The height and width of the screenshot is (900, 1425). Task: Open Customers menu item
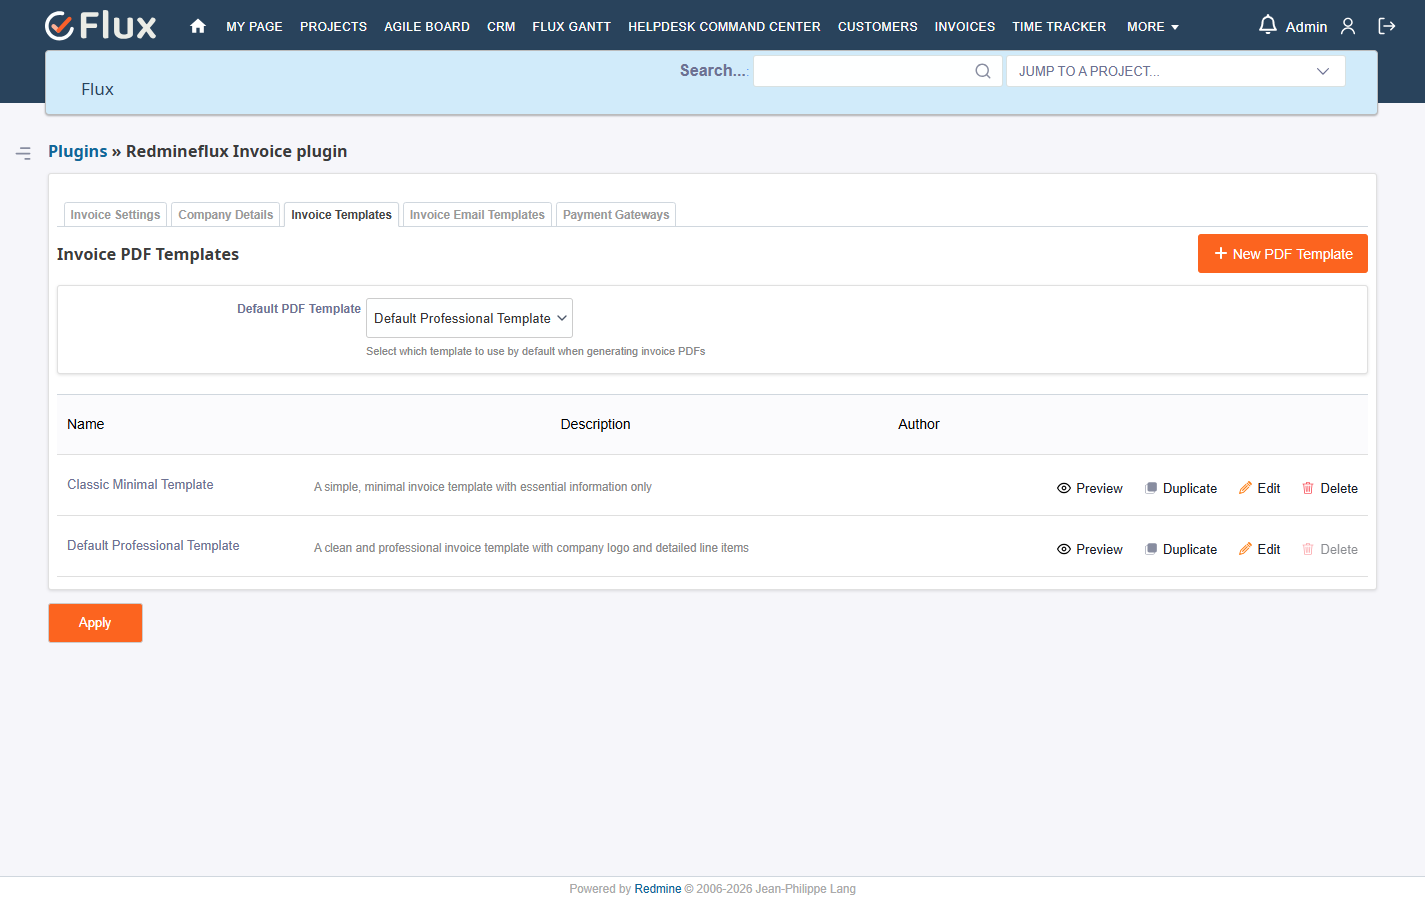pos(877,27)
